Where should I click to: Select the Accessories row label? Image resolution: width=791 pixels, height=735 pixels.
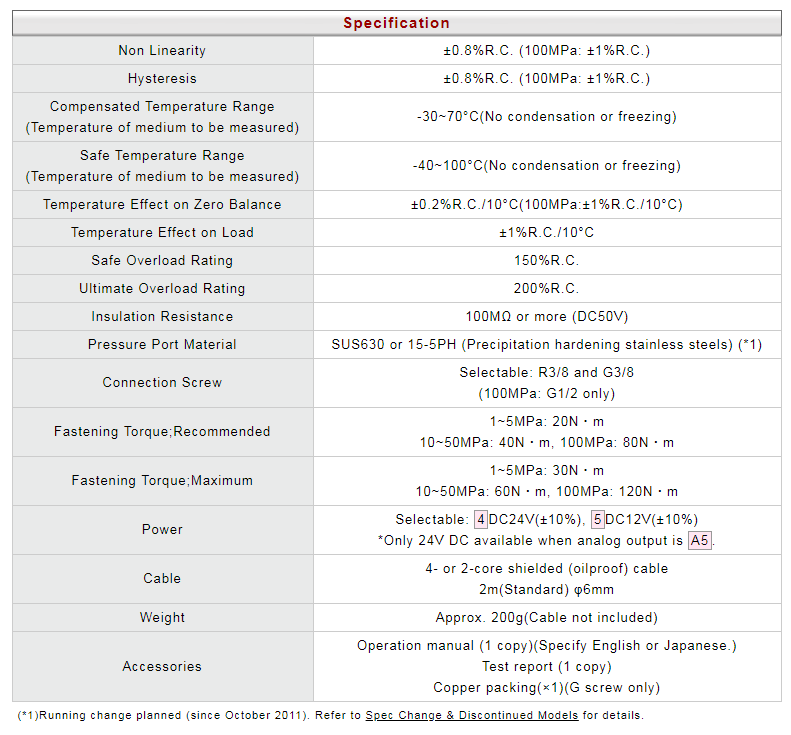162,666
